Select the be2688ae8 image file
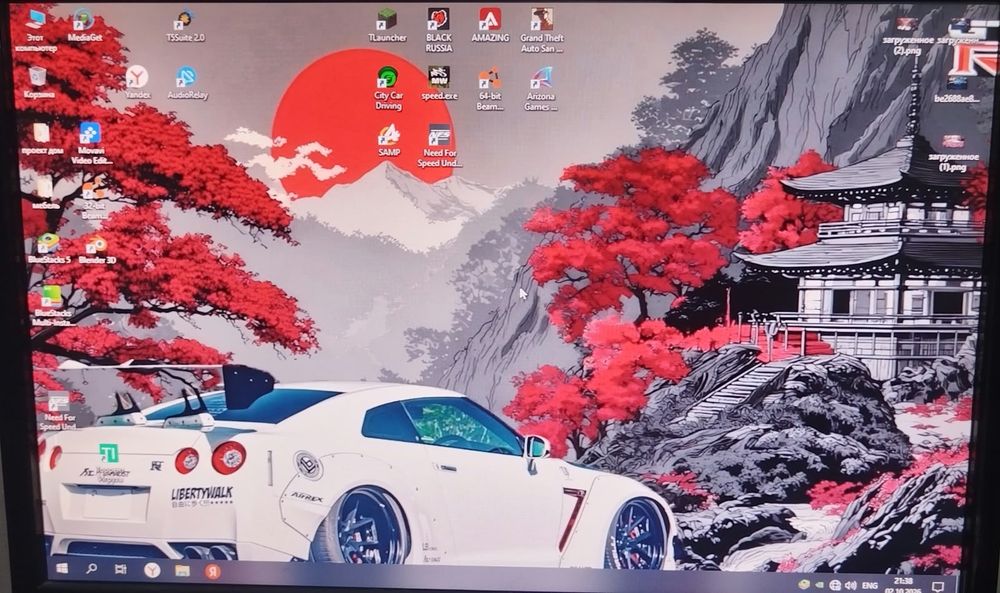This screenshot has width=1000, height=593. [x=956, y=89]
